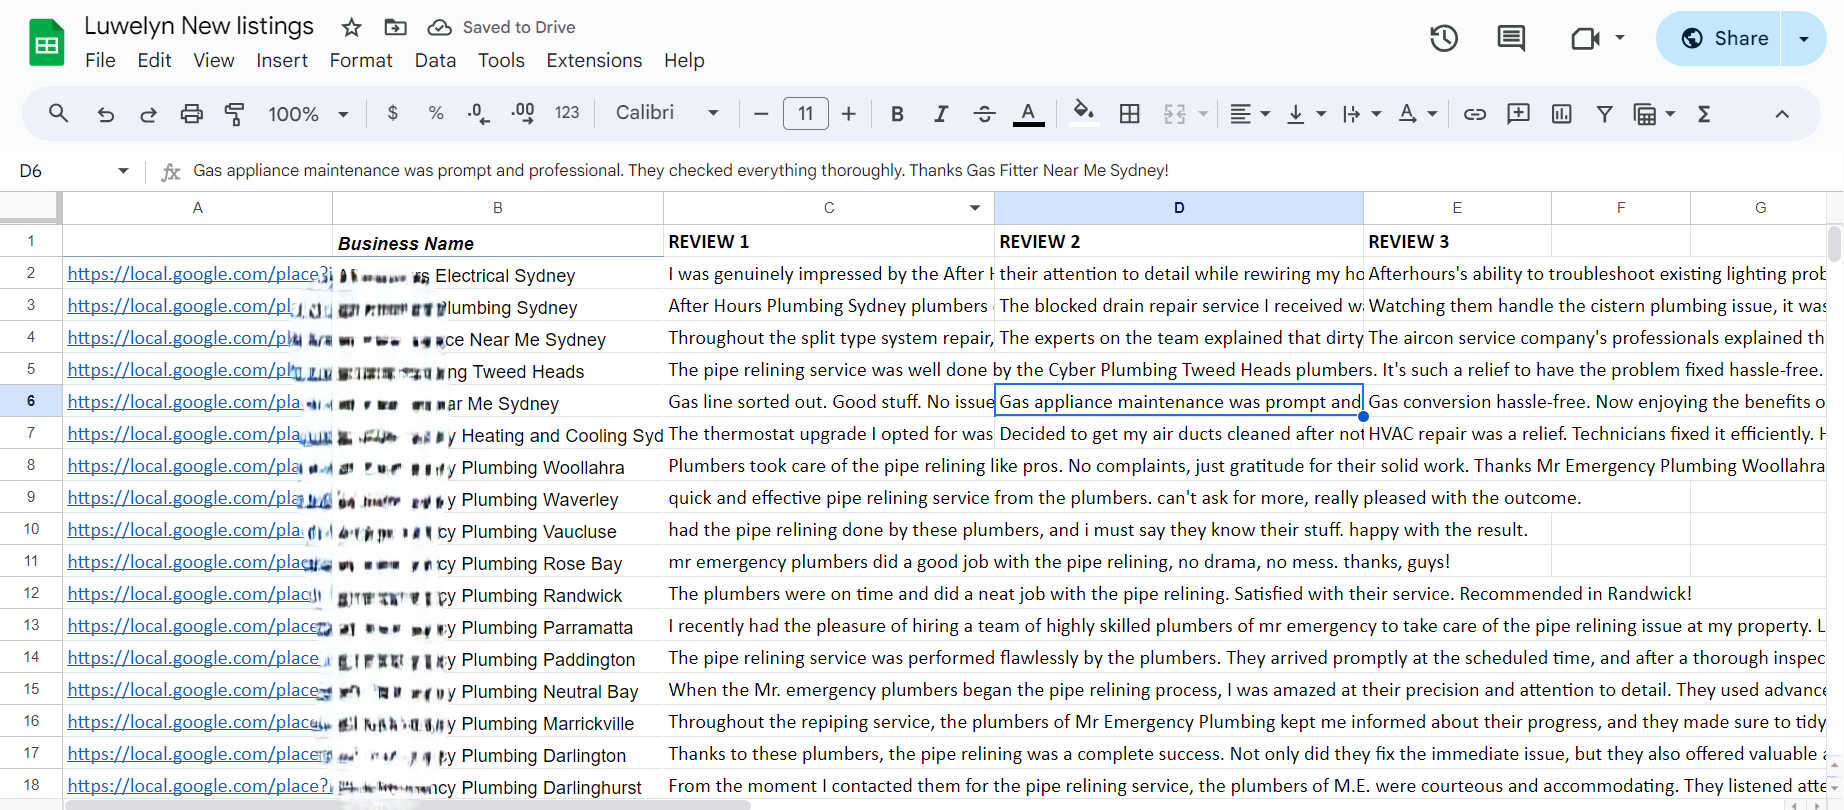This screenshot has height=810, width=1844.
Task: Select column D header
Action: pos(1179,208)
